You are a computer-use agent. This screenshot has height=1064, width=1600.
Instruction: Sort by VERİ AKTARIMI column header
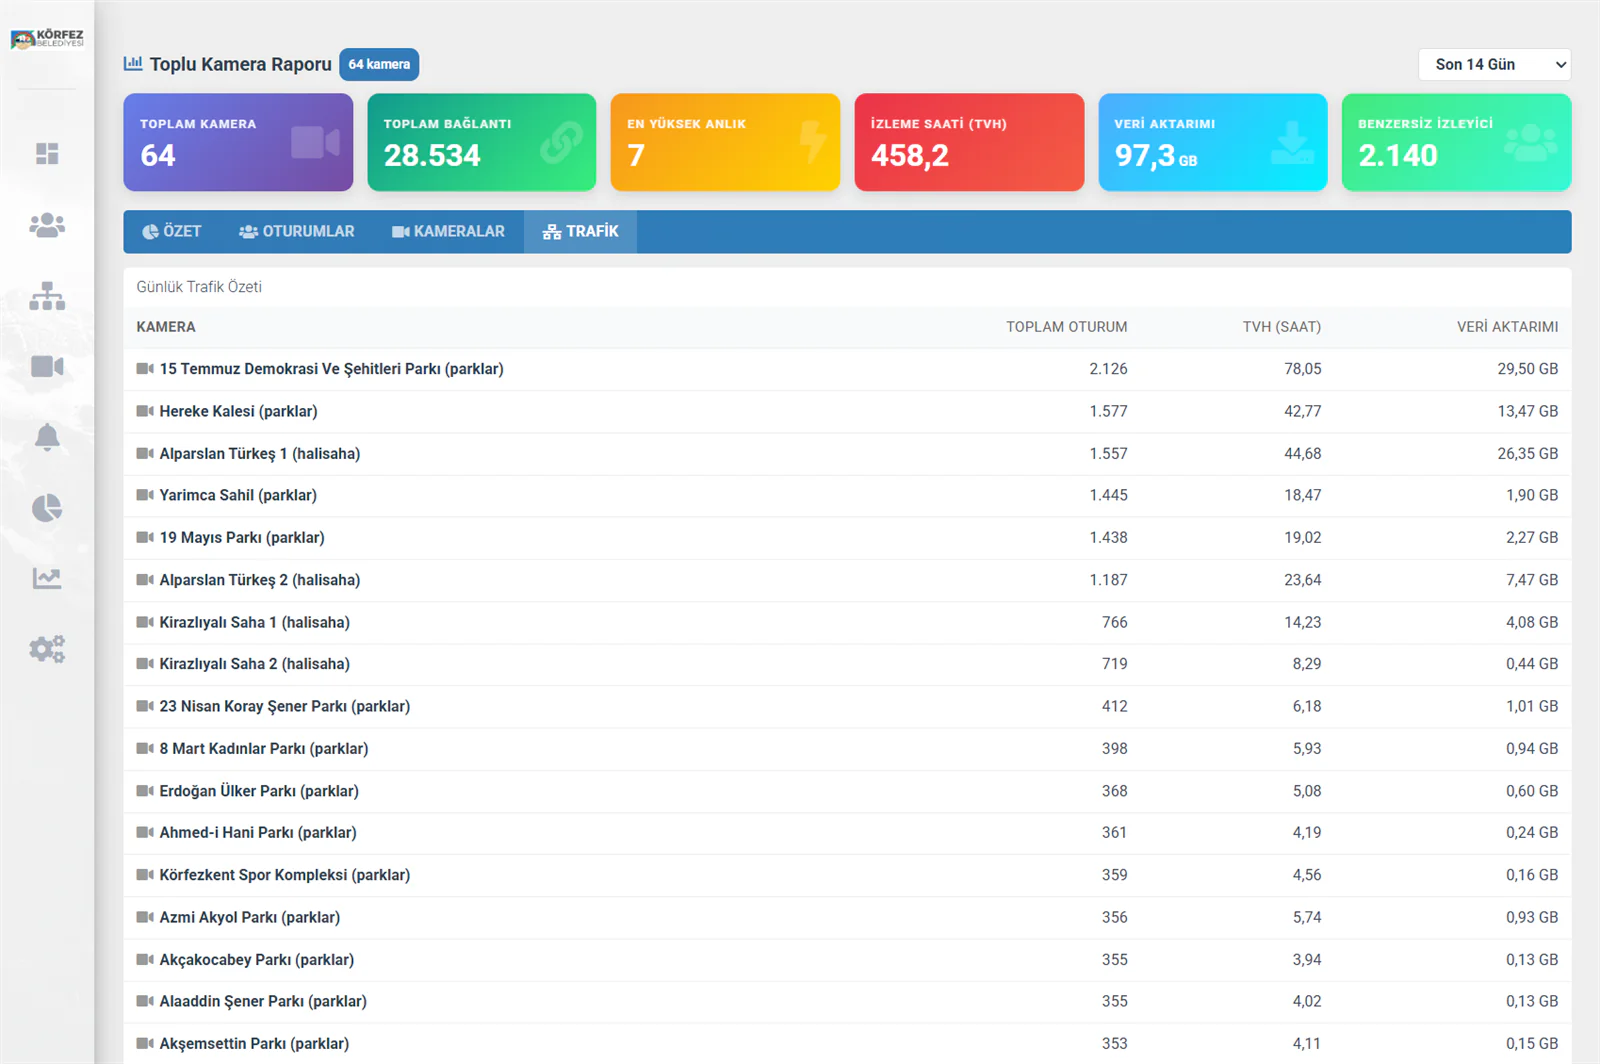1507,327
